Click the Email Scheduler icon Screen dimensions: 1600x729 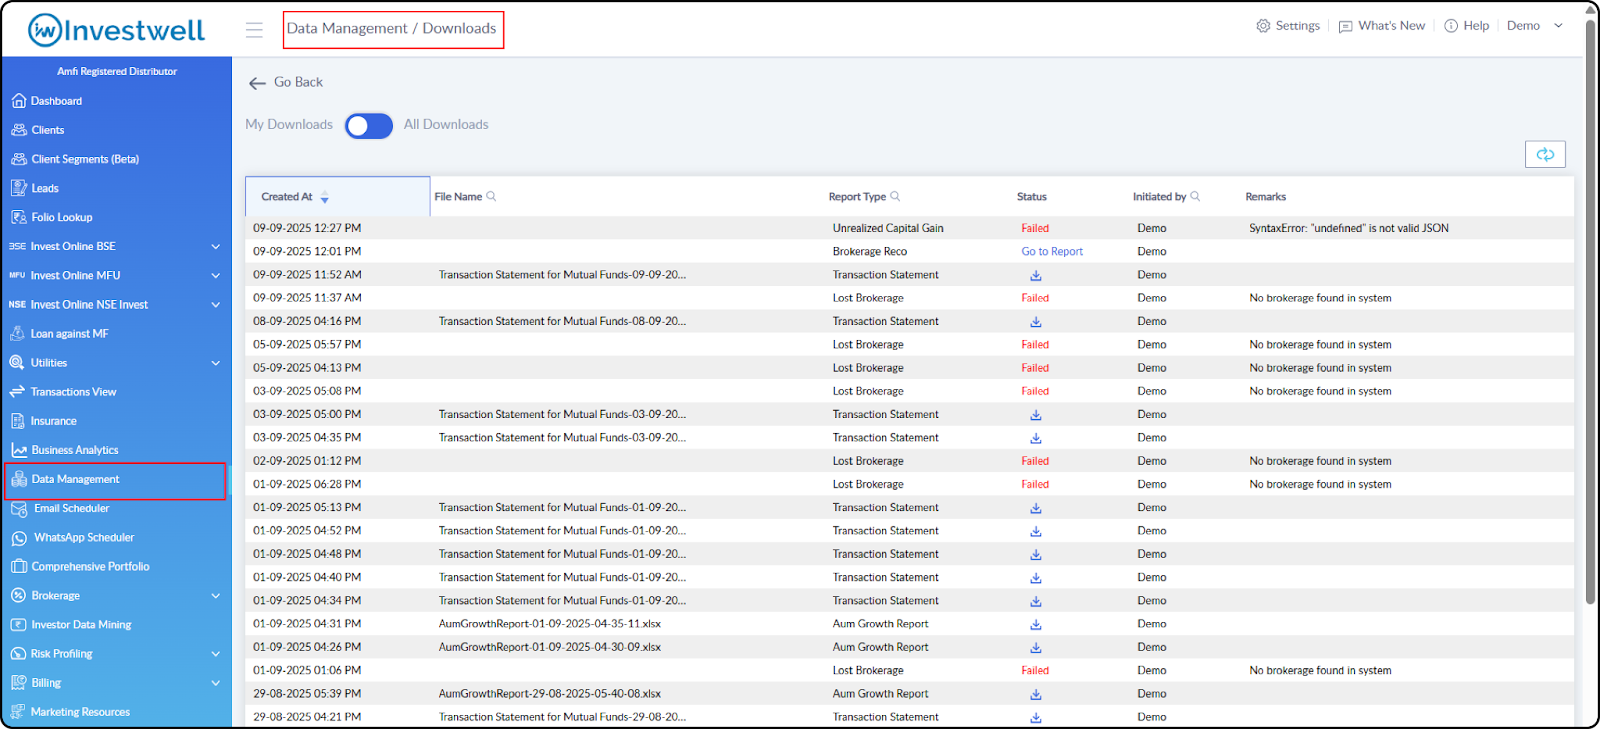[x=19, y=509]
